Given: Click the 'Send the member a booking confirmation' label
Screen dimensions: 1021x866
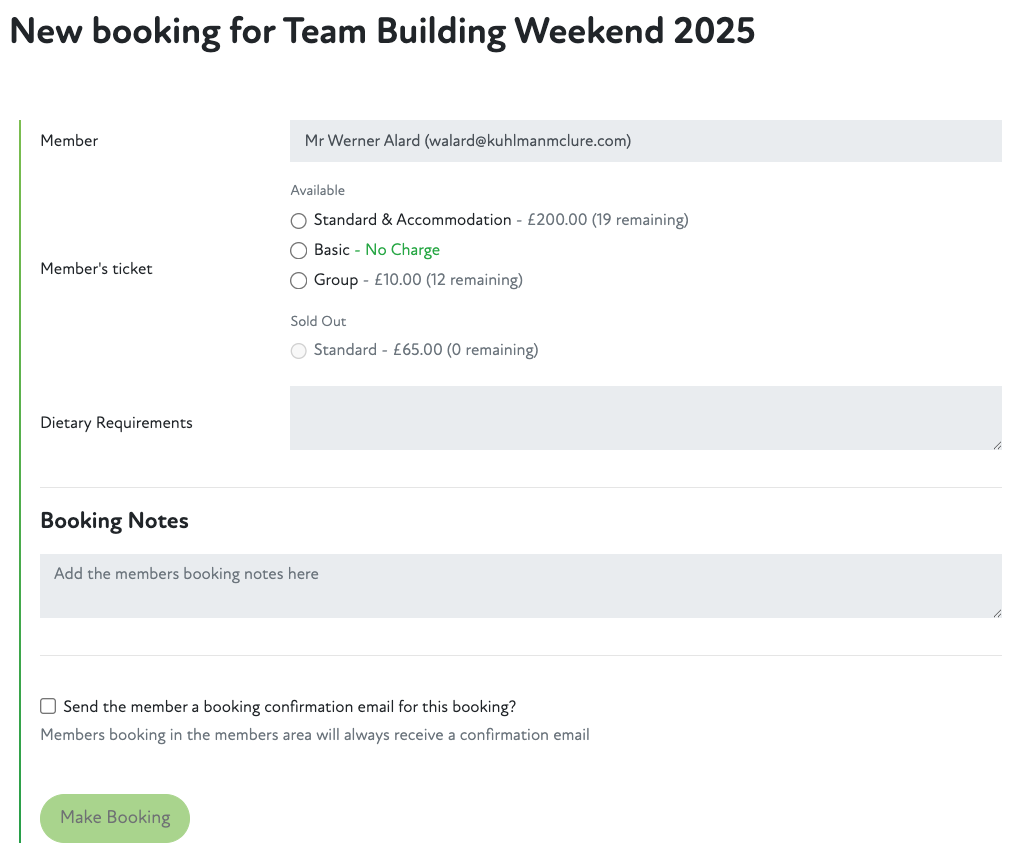Looking at the screenshot, I should (x=289, y=707).
